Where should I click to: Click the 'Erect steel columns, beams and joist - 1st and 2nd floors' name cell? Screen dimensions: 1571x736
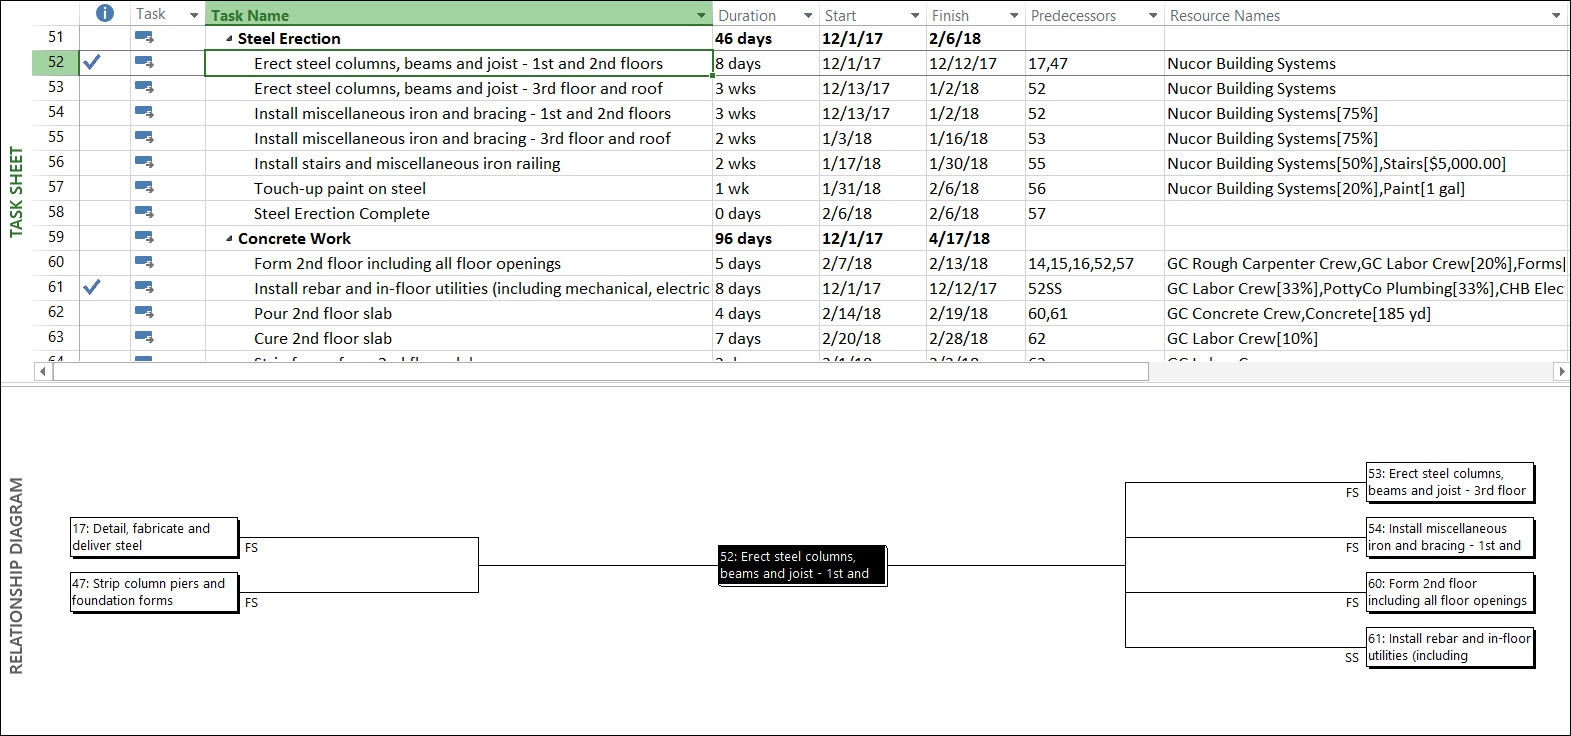(x=458, y=63)
